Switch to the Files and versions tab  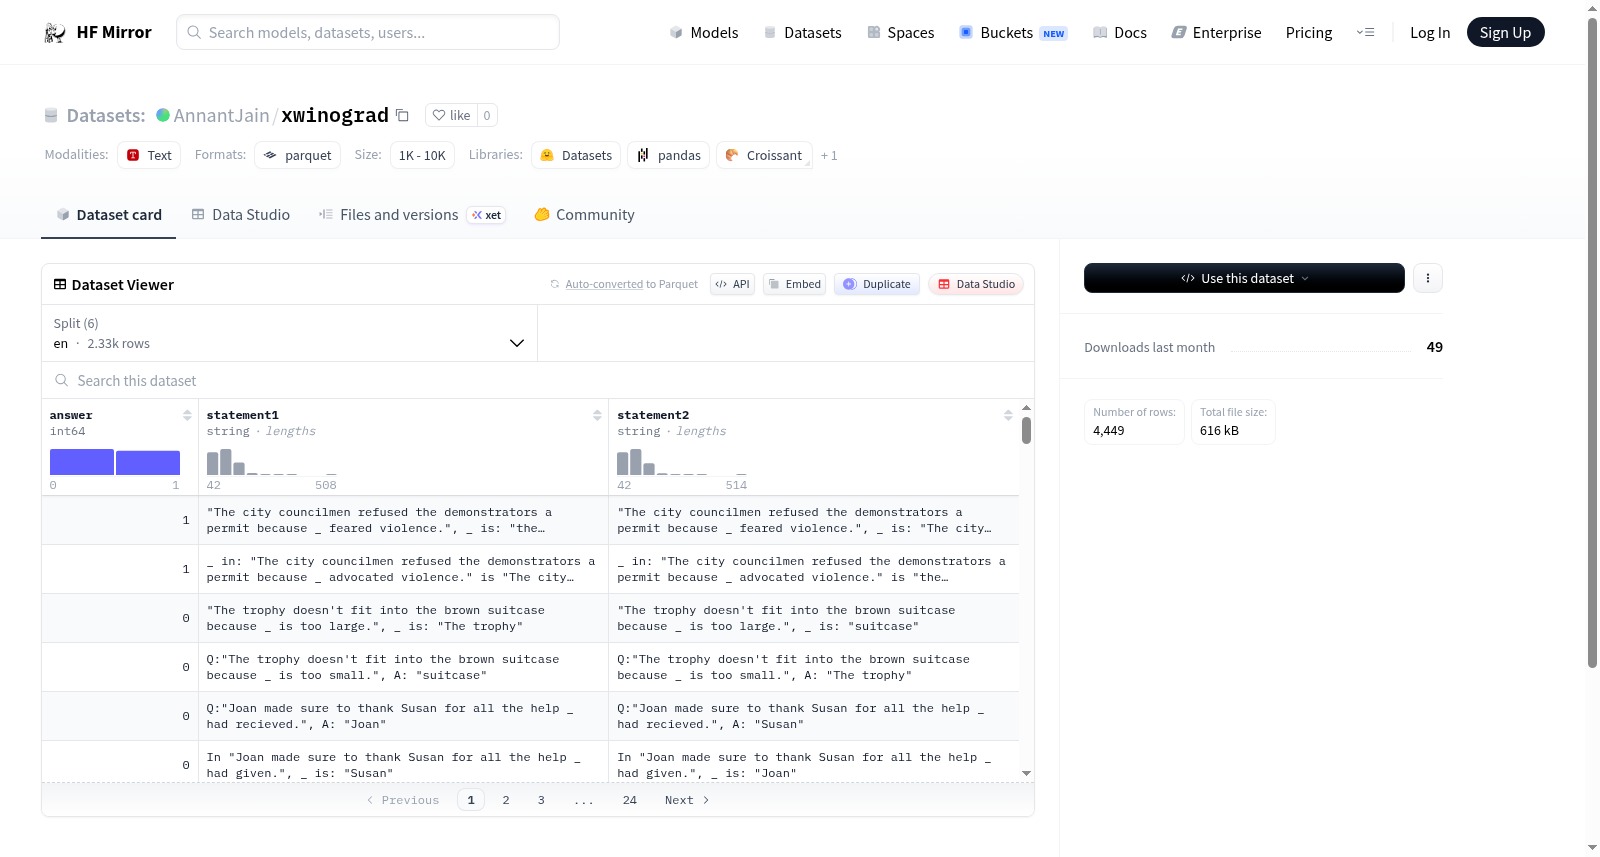pyautogui.click(x=412, y=215)
